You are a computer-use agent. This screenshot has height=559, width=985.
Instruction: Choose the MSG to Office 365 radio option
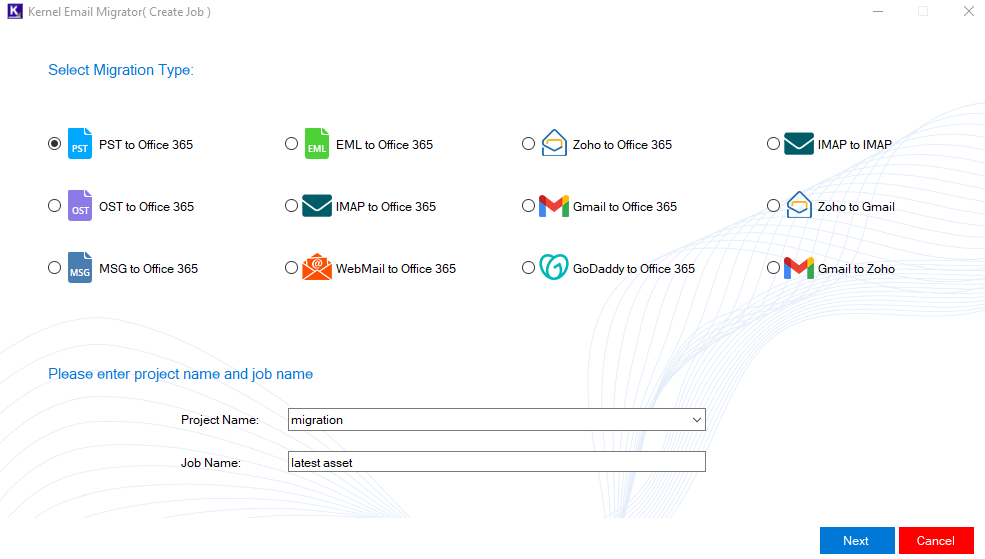pyautogui.click(x=55, y=268)
